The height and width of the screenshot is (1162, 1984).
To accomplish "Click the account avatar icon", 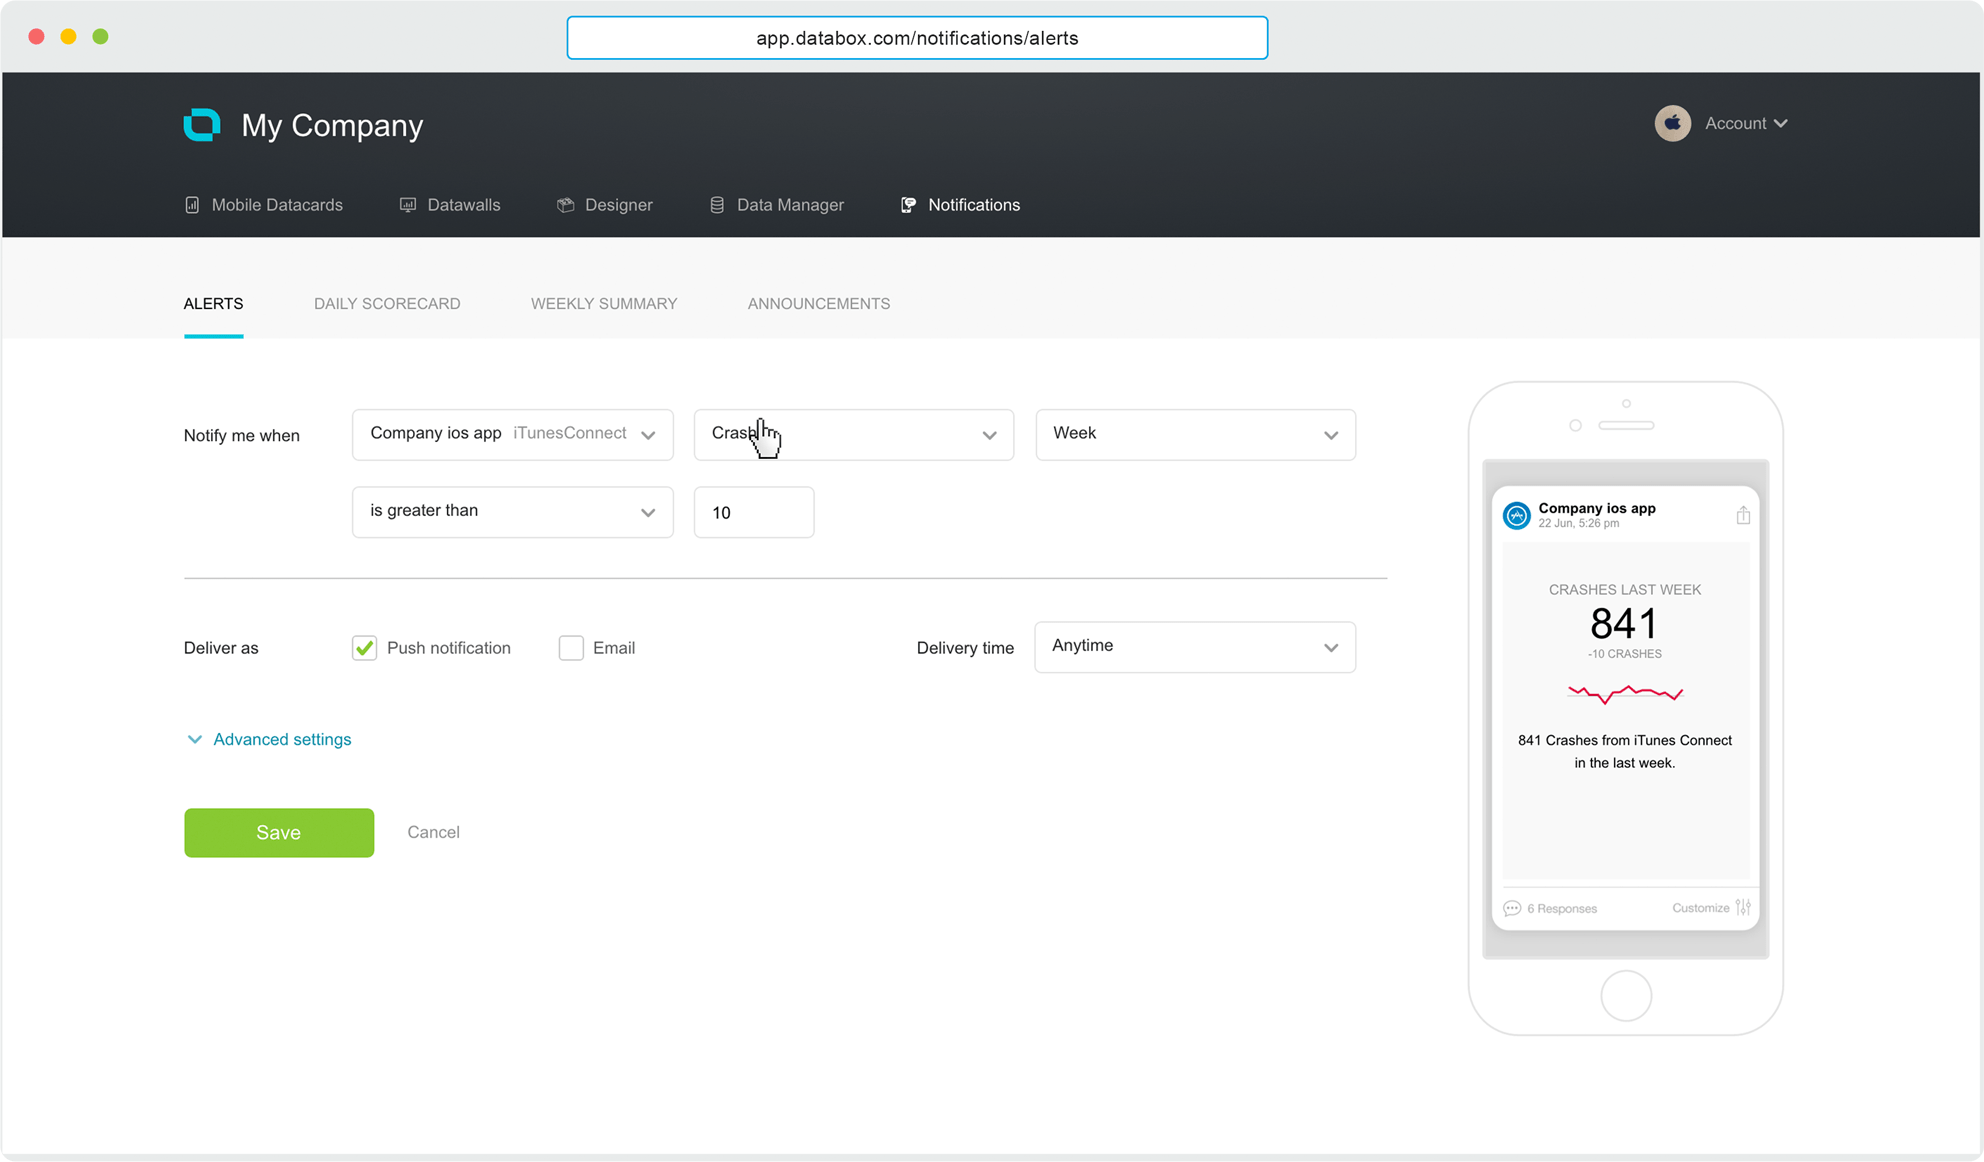I will pyautogui.click(x=1672, y=123).
